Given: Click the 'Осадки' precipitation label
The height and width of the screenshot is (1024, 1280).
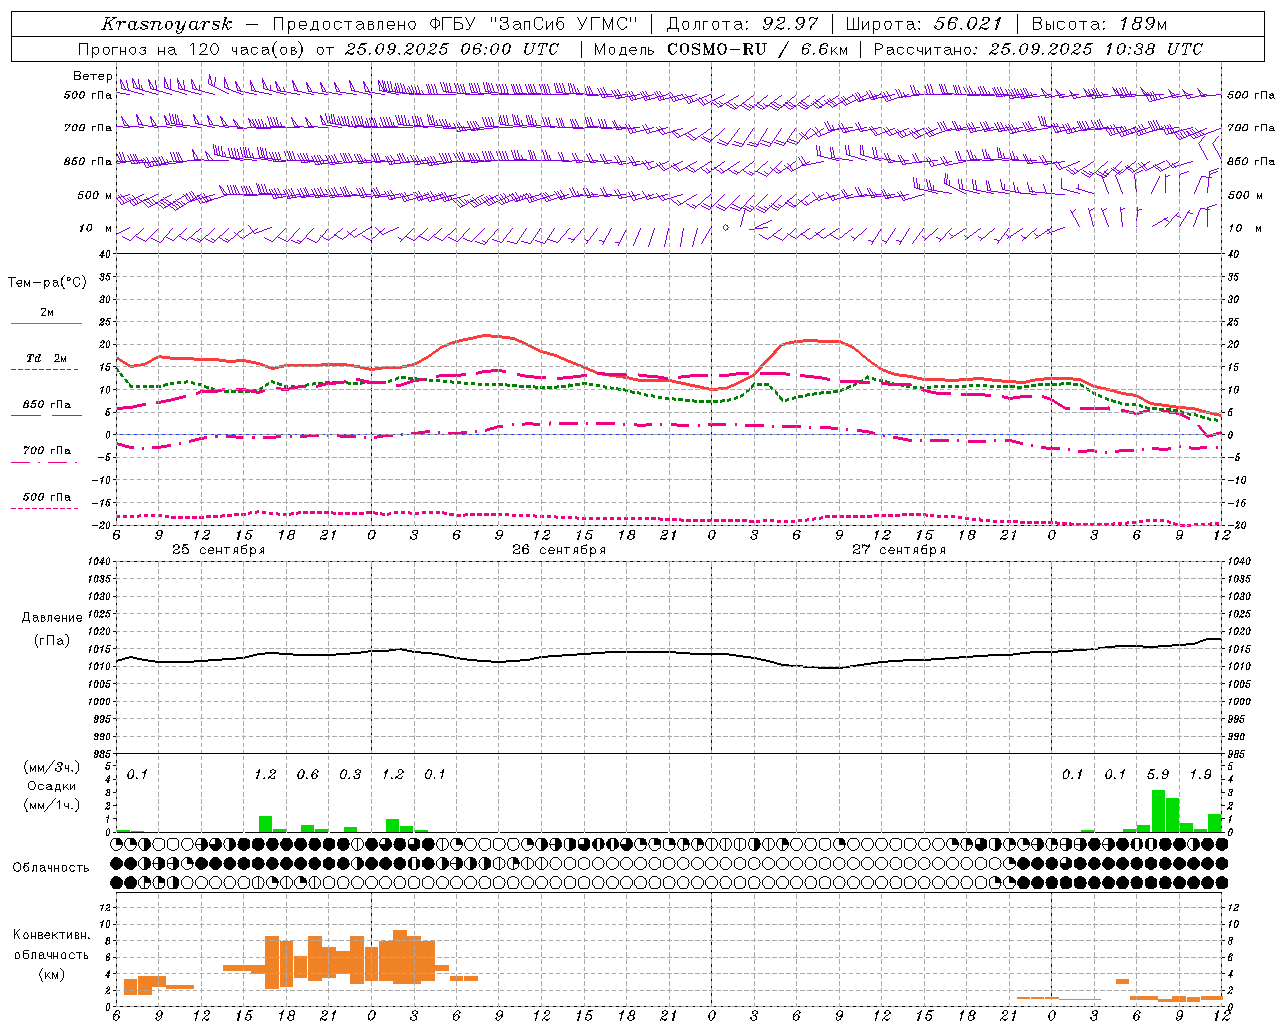Looking at the screenshot, I should point(51,786).
